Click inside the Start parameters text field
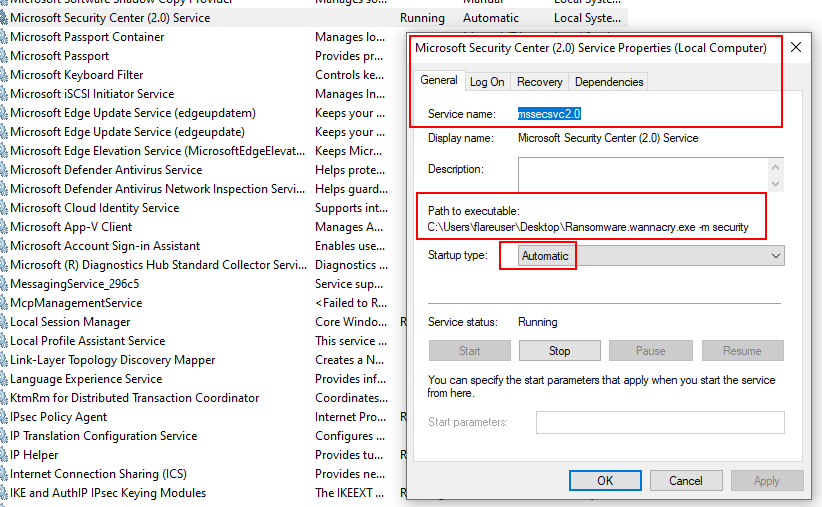 (660, 422)
